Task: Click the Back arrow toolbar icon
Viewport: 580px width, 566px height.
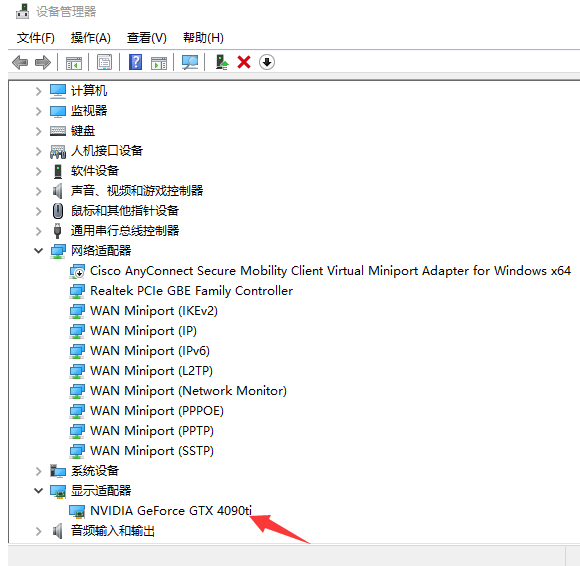Action: pyautogui.click(x=20, y=62)
